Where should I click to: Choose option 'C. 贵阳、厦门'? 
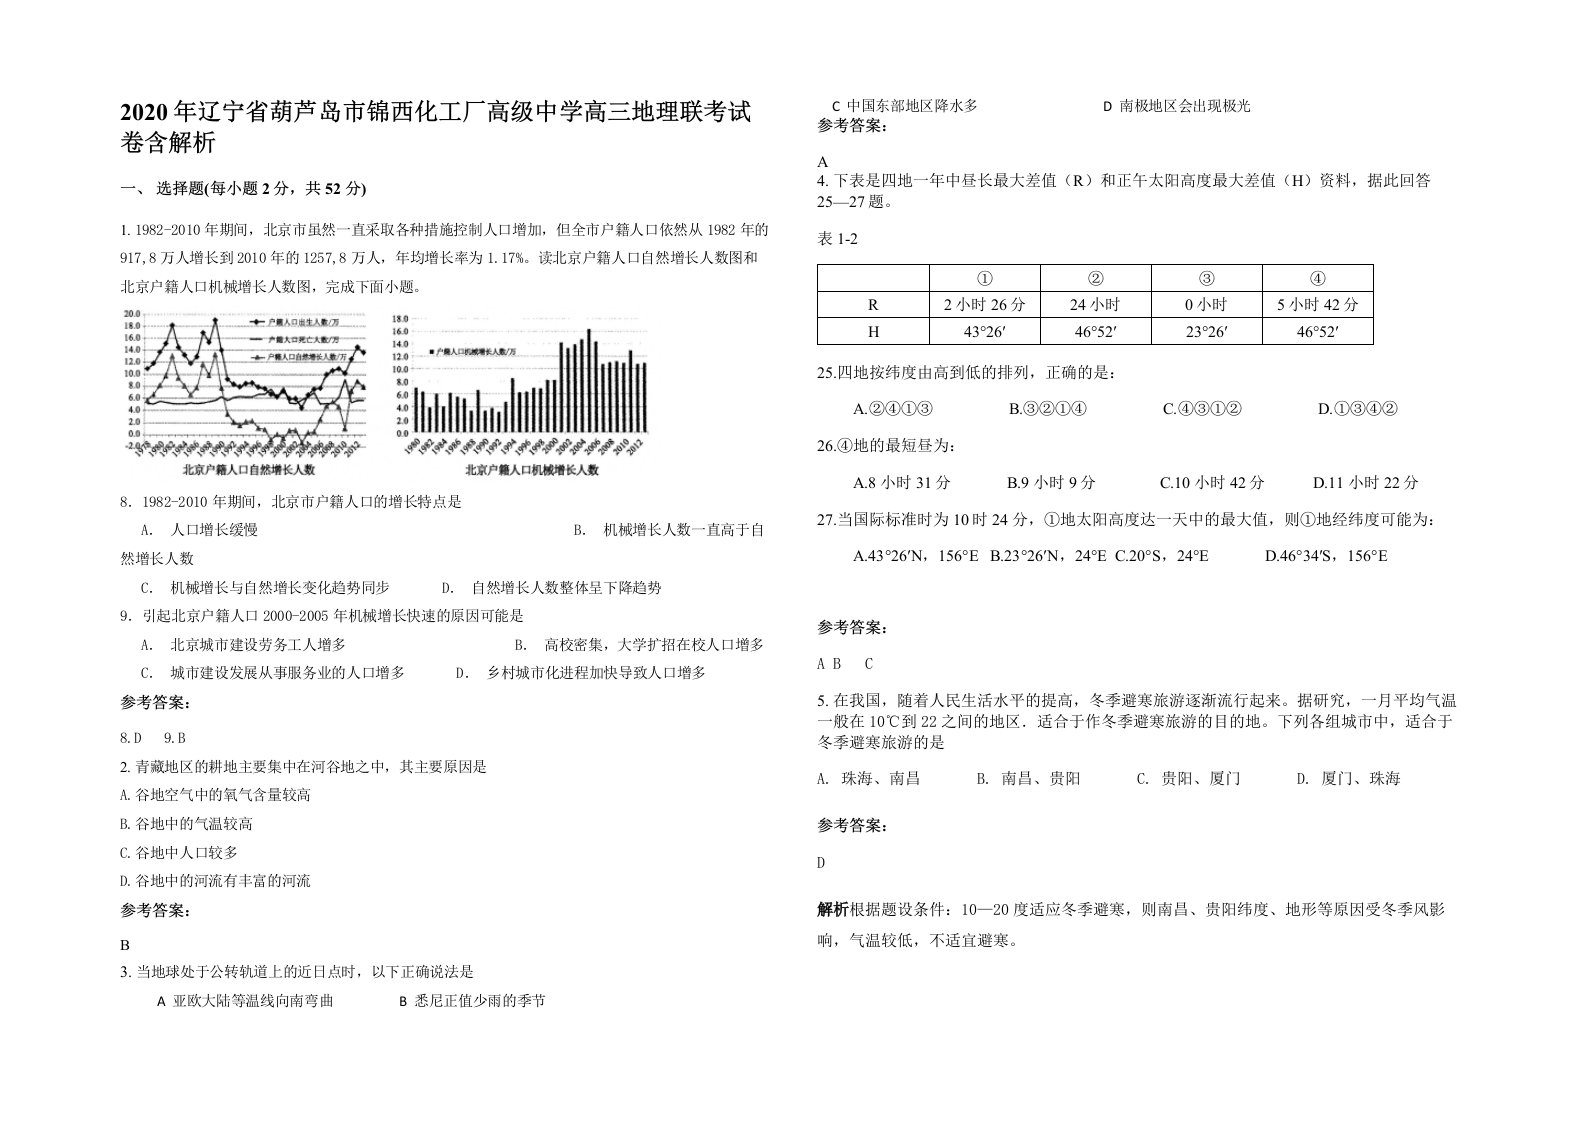[x=1188, y=778]
